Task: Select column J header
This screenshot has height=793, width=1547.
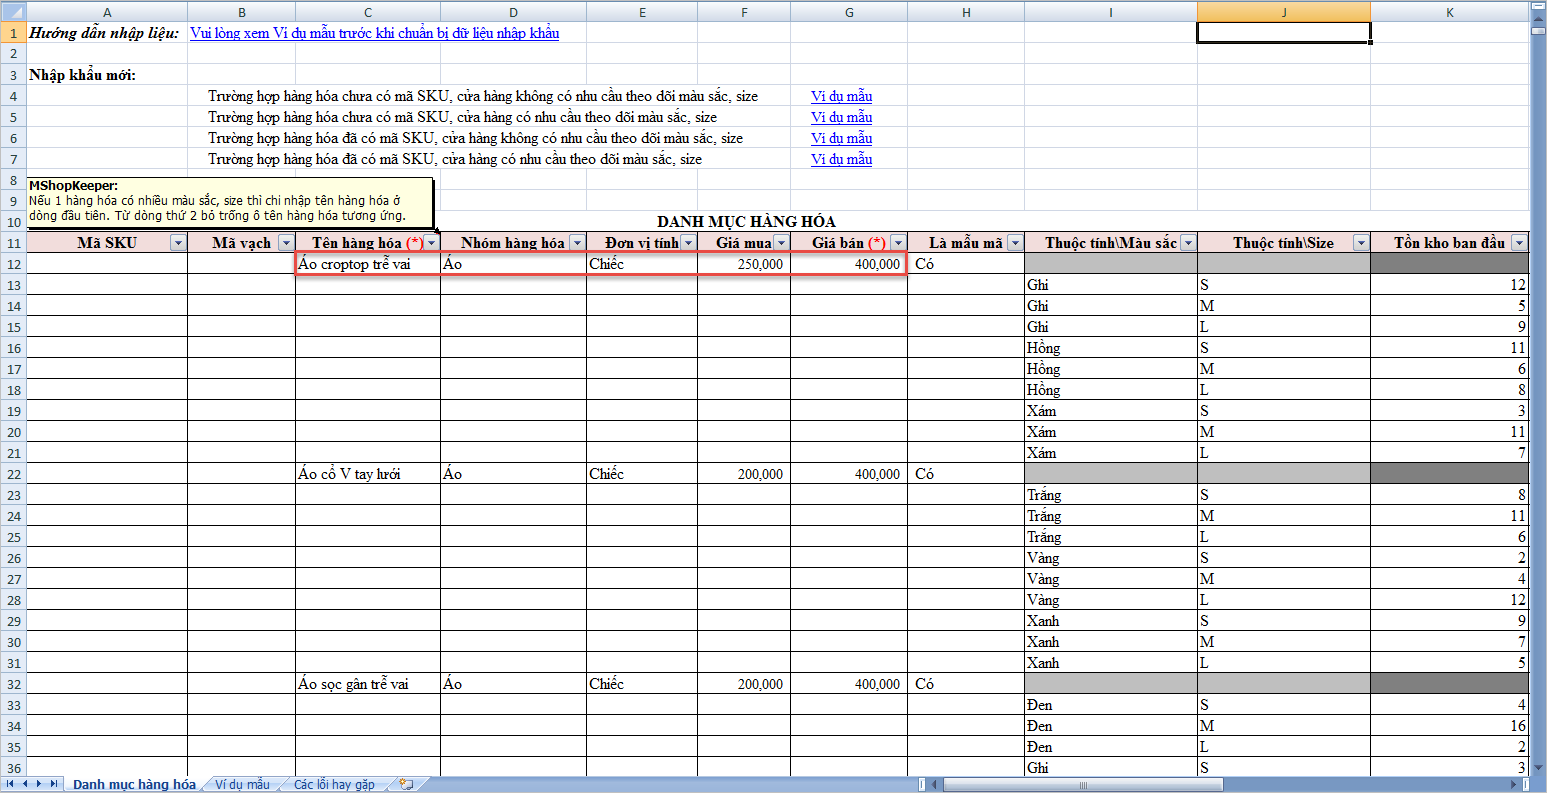Action: [1283, 12]
